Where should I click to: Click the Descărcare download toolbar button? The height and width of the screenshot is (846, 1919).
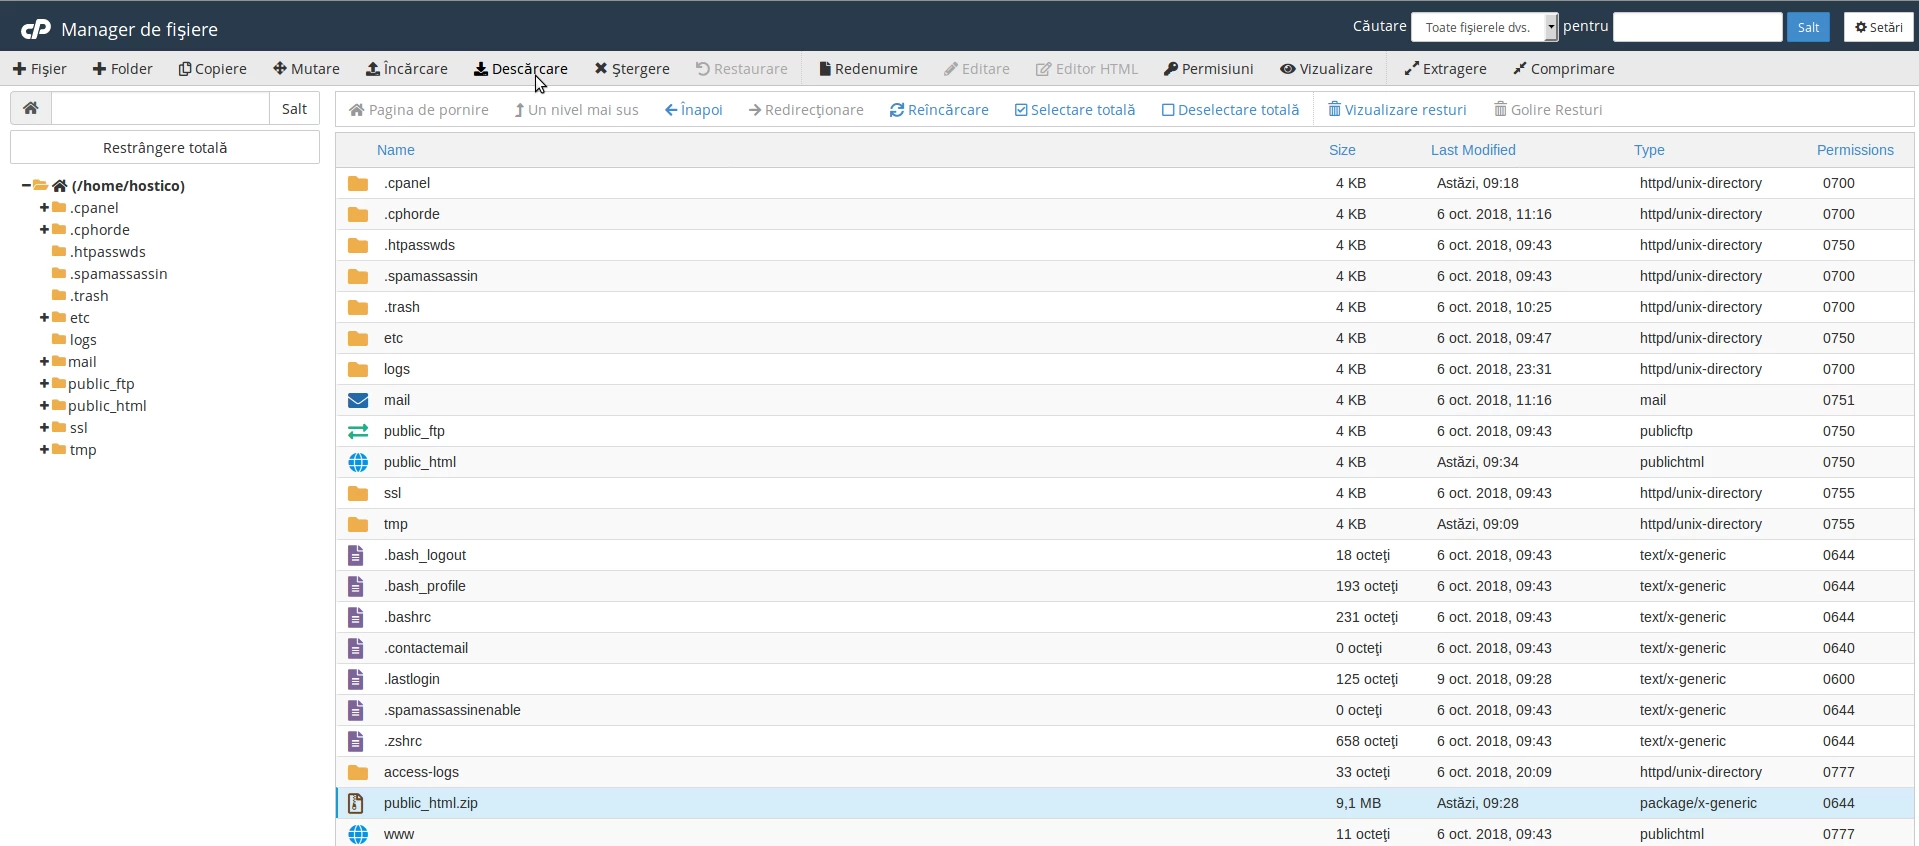(520, 69)
